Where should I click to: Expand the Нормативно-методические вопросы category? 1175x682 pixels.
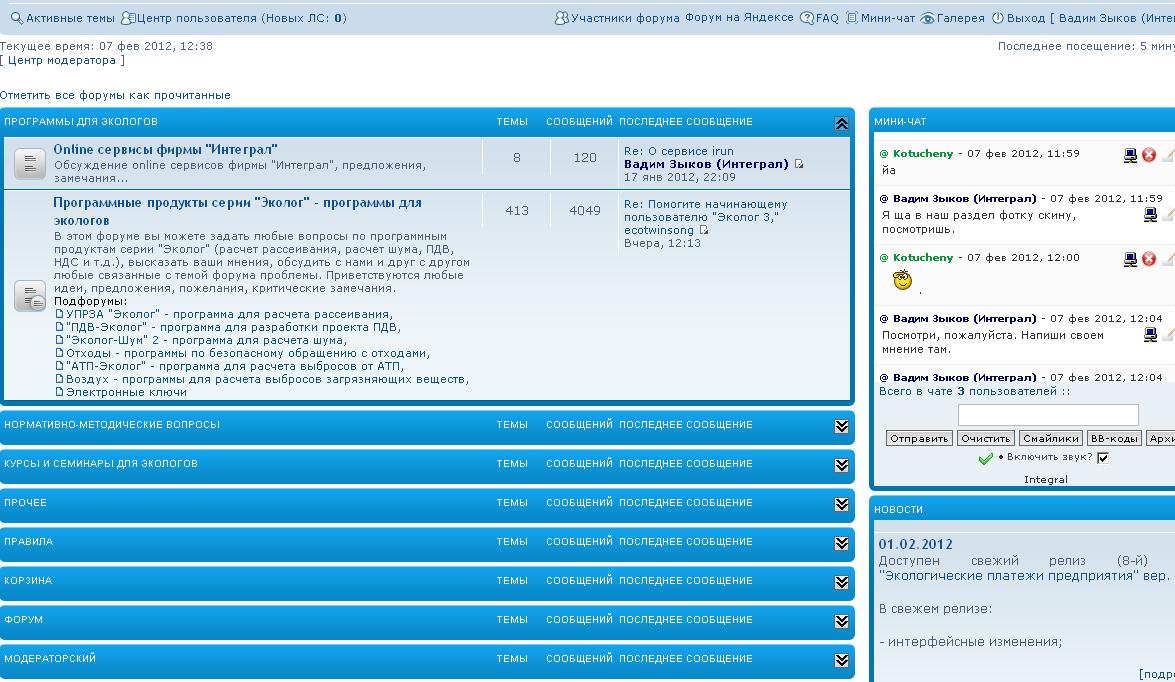point(841,426)
